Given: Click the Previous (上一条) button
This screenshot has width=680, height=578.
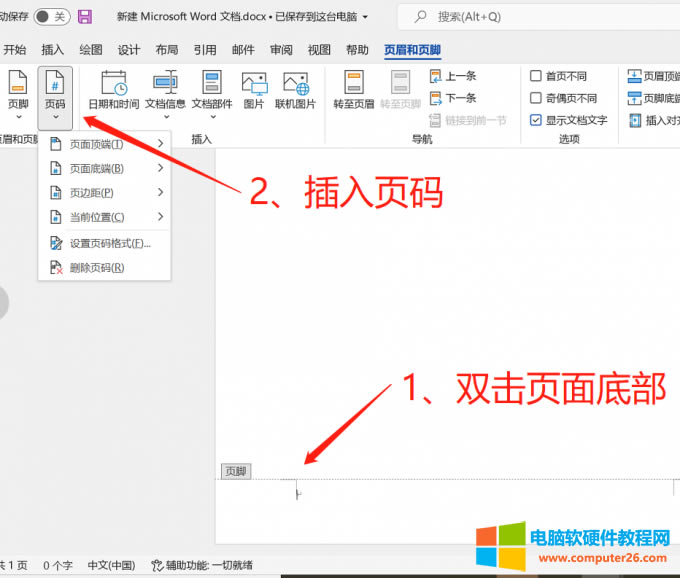Looking at the screenshot, I should click(453, 76).
